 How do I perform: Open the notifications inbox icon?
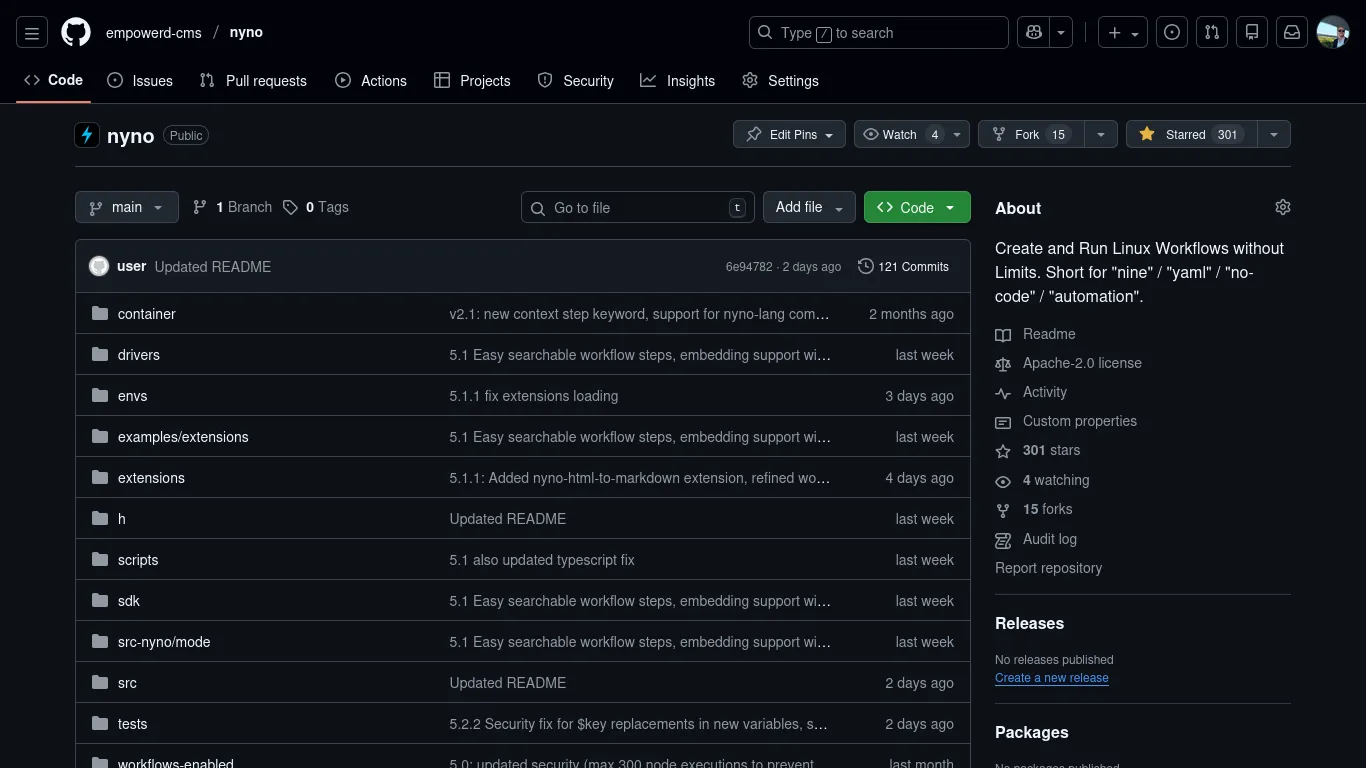click(1292, 33)
